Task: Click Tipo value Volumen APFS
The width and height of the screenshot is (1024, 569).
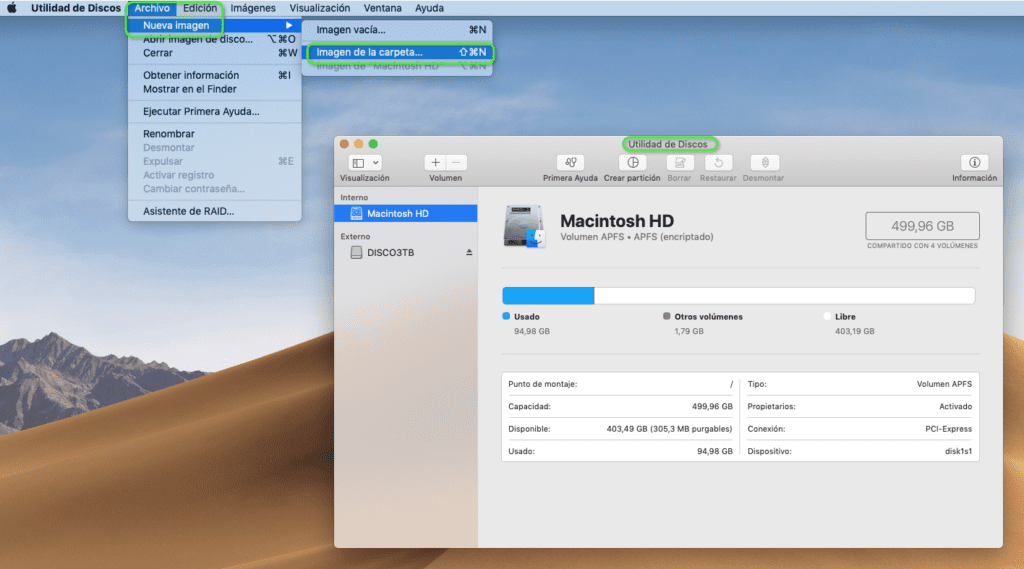Action: coord(944,384)
